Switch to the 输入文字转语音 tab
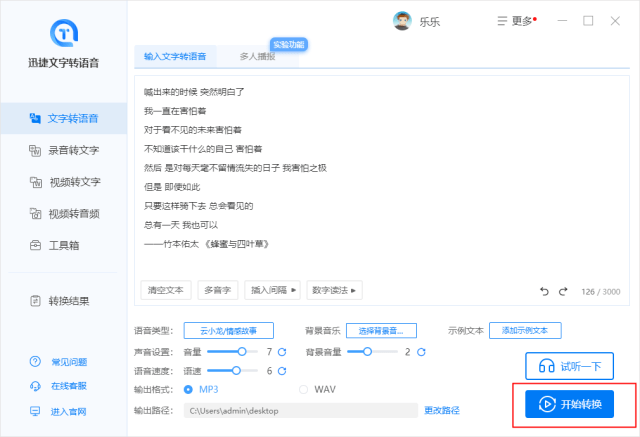The height and width of the screenshot is (437, 640). pyautogui.click(x=175, y=56)
